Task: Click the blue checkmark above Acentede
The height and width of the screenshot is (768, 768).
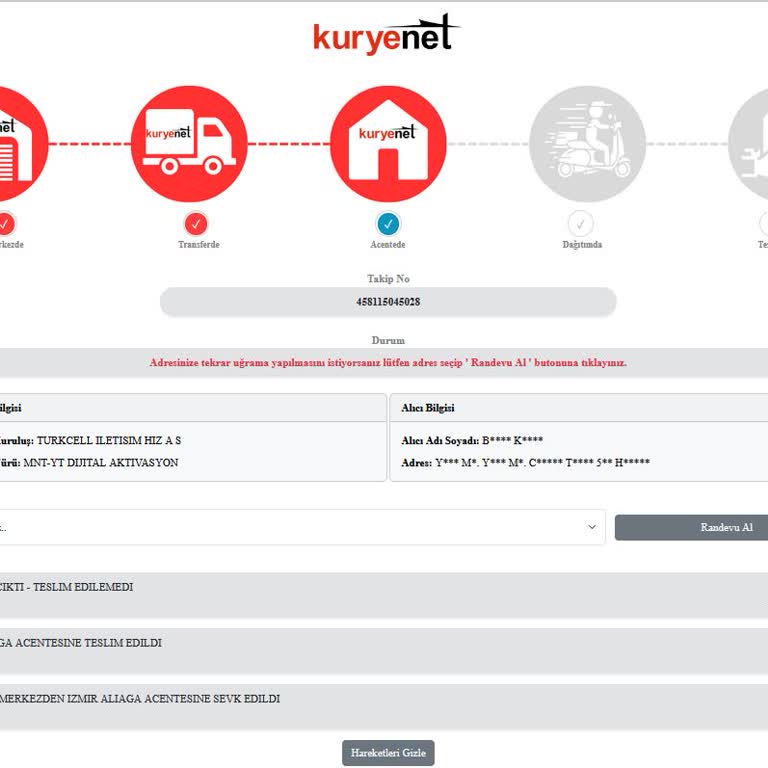Action: click(x=388, y=224)
